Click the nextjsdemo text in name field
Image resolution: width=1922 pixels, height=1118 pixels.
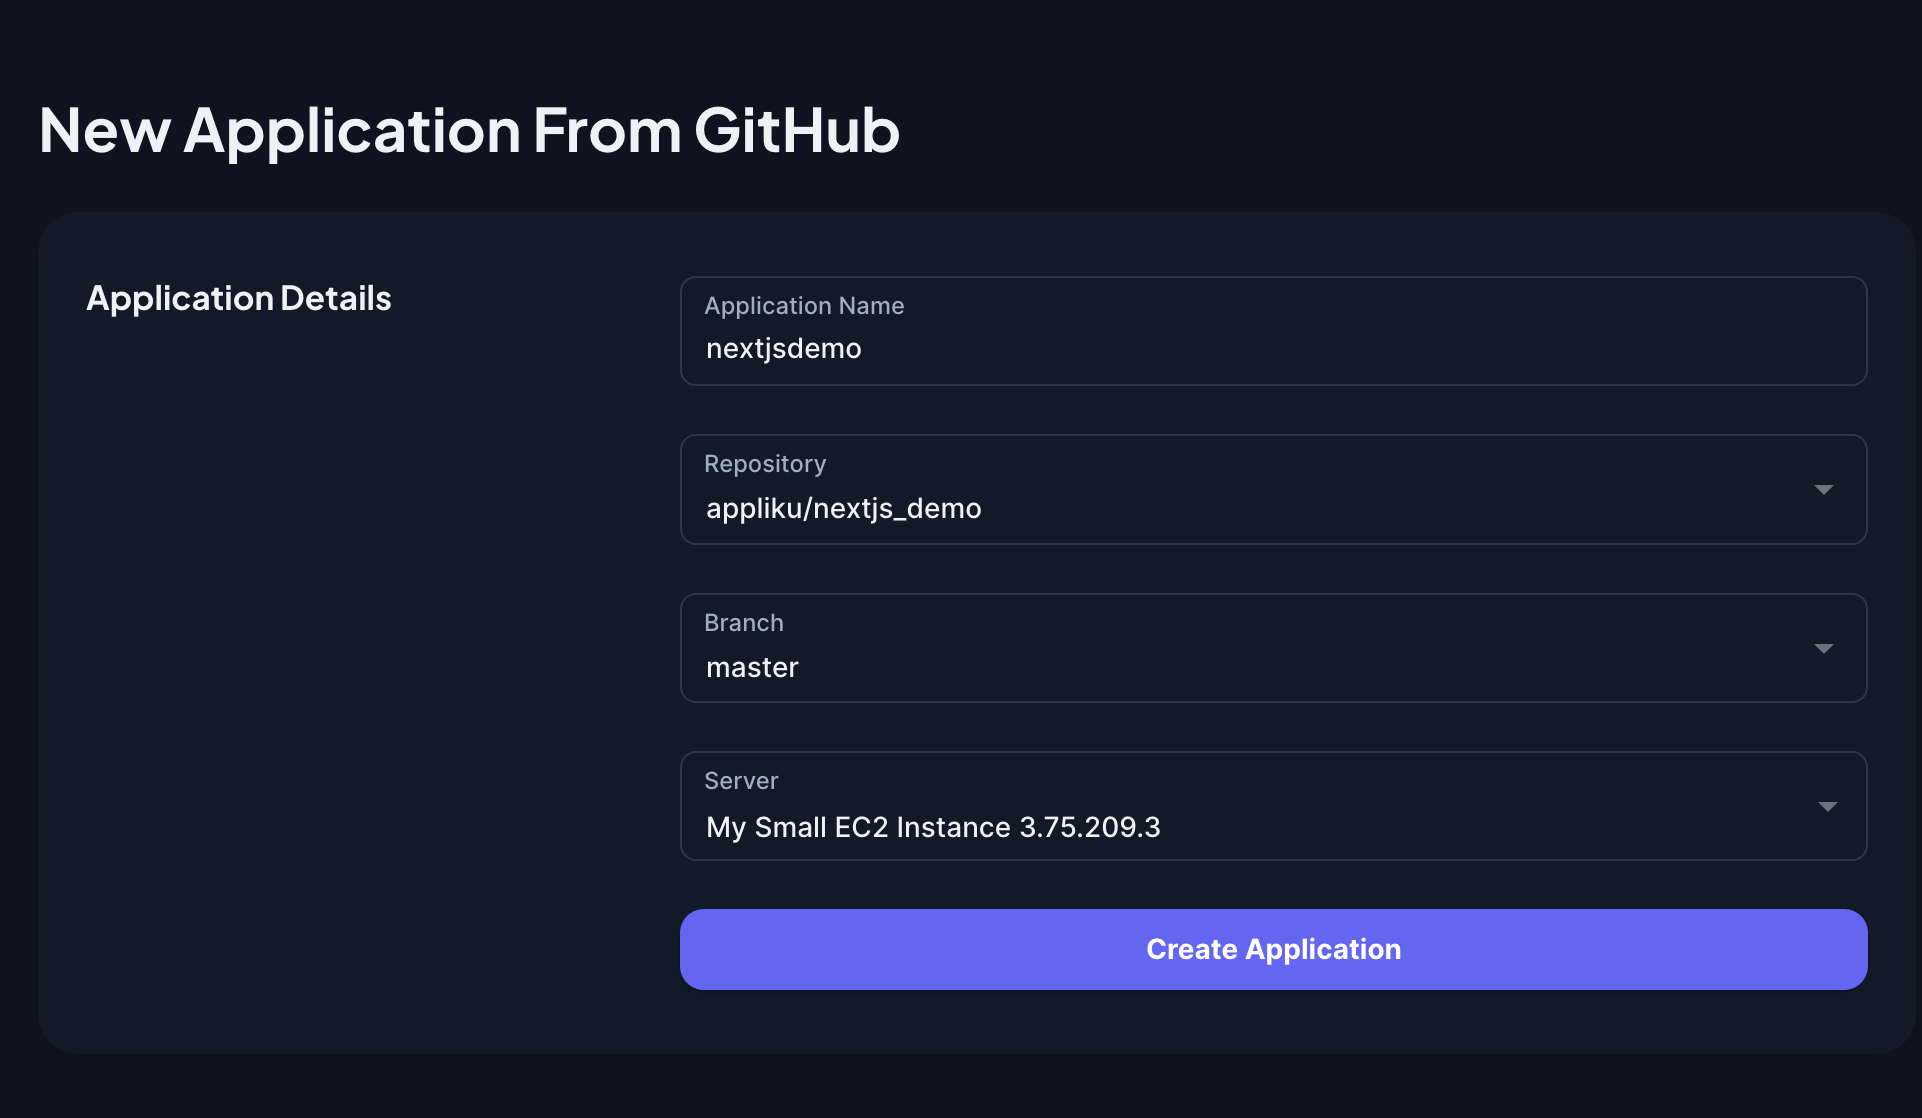click(783, 349)
